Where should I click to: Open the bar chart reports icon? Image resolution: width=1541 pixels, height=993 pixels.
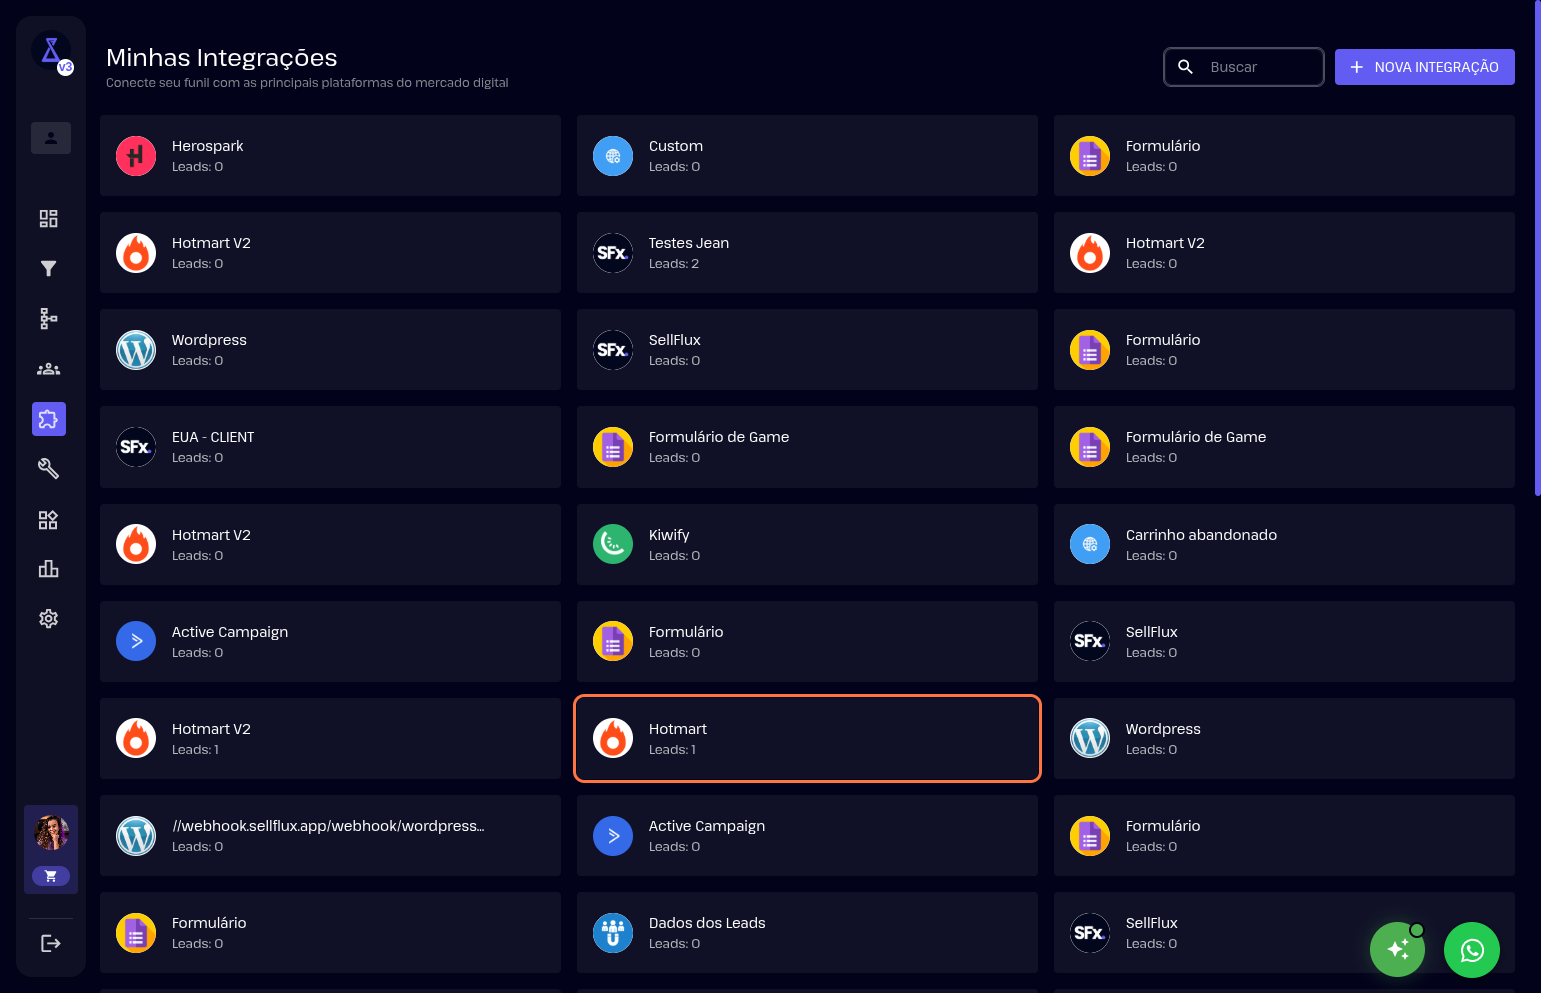point(48,569)
